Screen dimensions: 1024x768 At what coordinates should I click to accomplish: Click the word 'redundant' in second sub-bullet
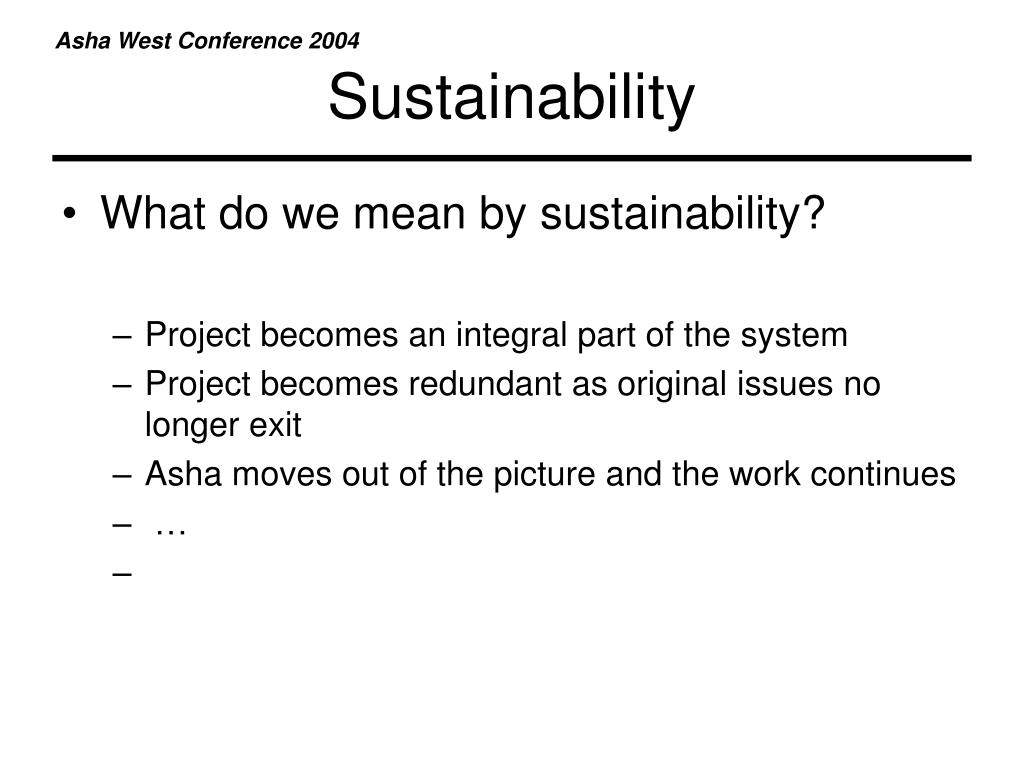click(x=485, y=384)
